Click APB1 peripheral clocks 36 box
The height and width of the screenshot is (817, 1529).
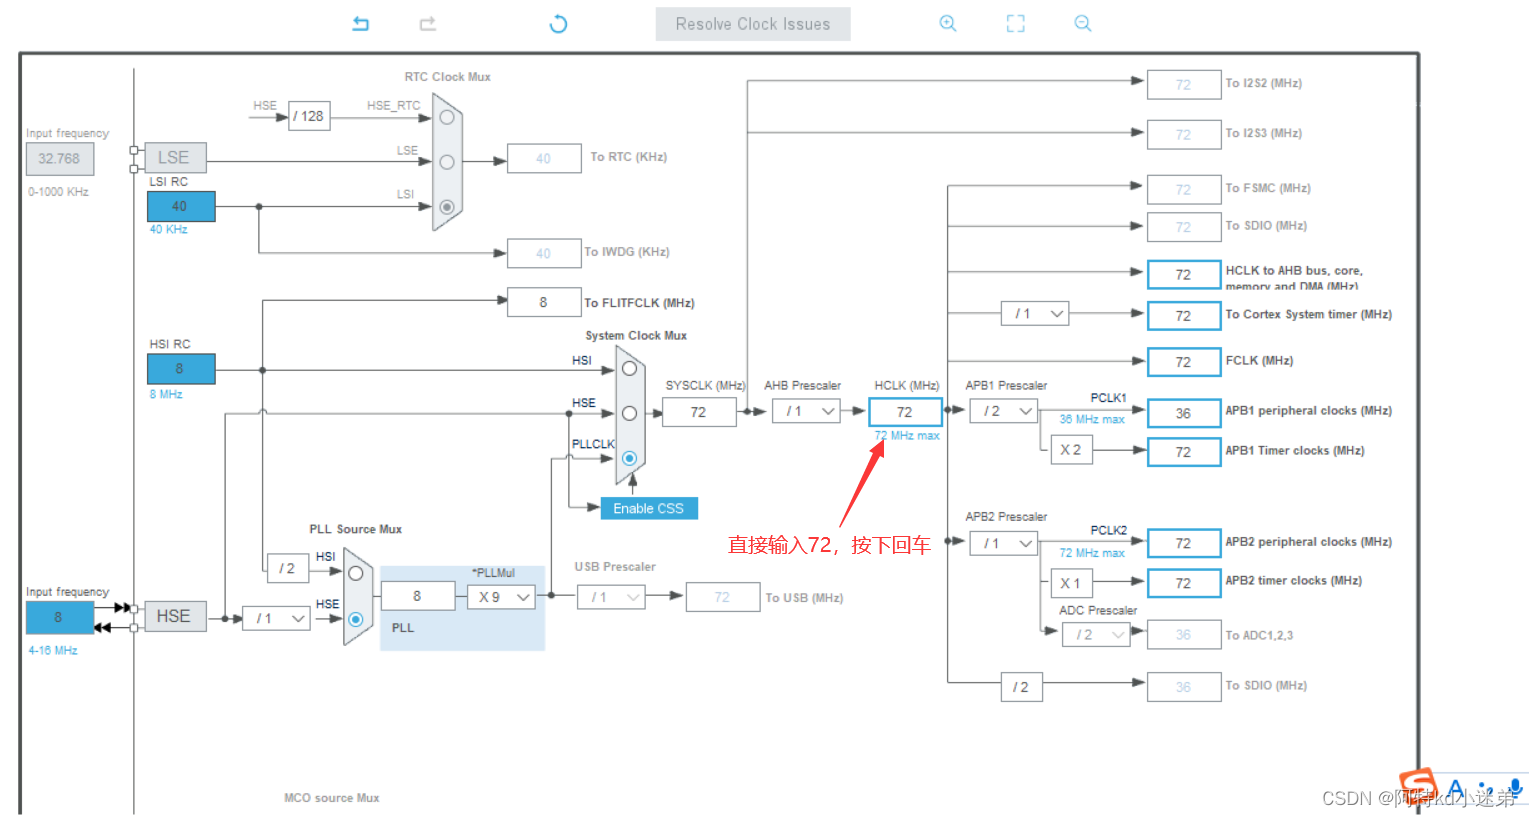1184,413
